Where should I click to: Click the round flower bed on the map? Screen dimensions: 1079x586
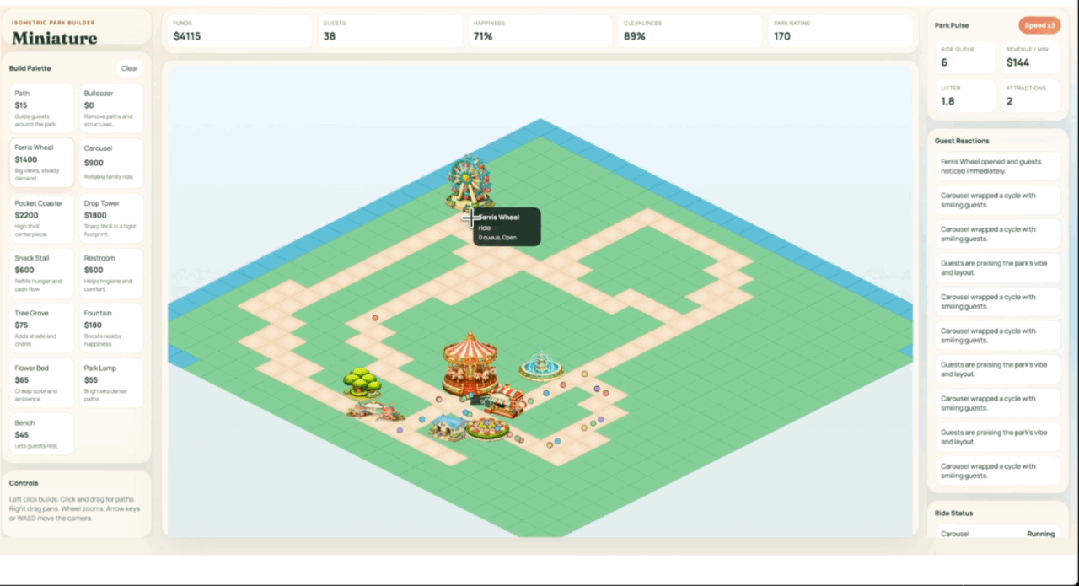[x=487, y=428]
